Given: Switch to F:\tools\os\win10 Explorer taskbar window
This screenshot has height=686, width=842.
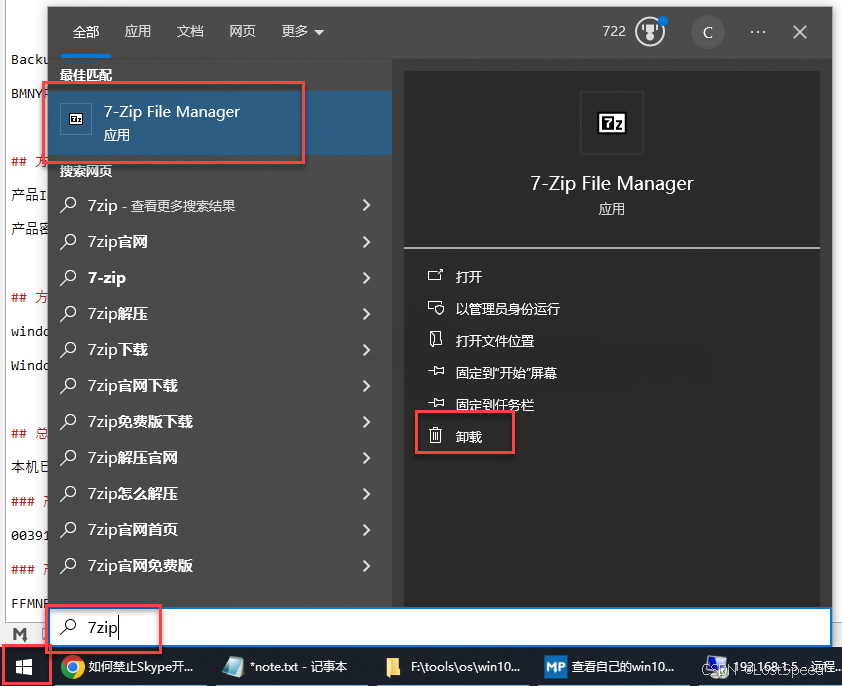Looking at the screenshot, I should tap(453, 667).
